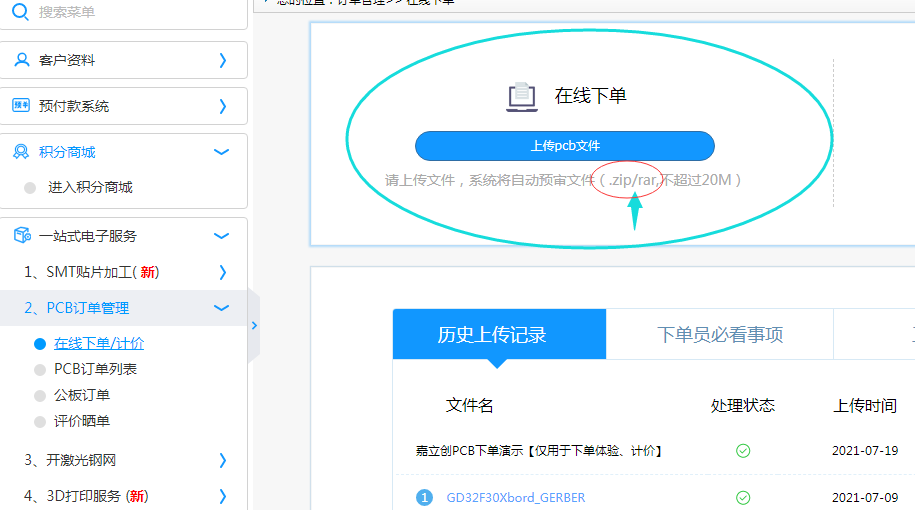Image resolution: width=915 pixels, height=510 pixels.
Task: Switch to 下单员必看事项 tab
Action: tap(719, 335)
